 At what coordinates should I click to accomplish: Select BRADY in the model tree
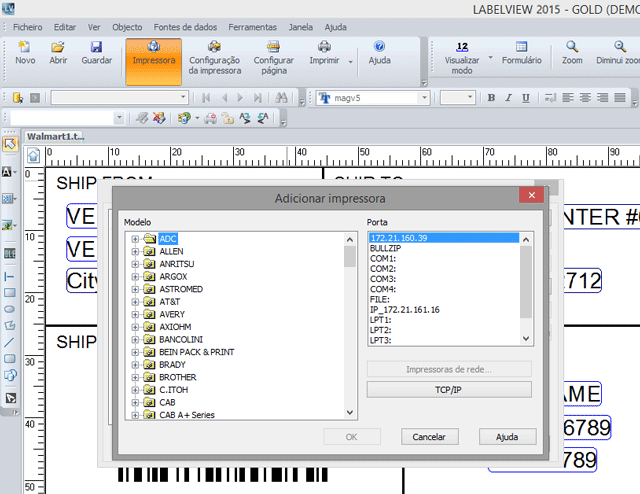coord(172,365)
